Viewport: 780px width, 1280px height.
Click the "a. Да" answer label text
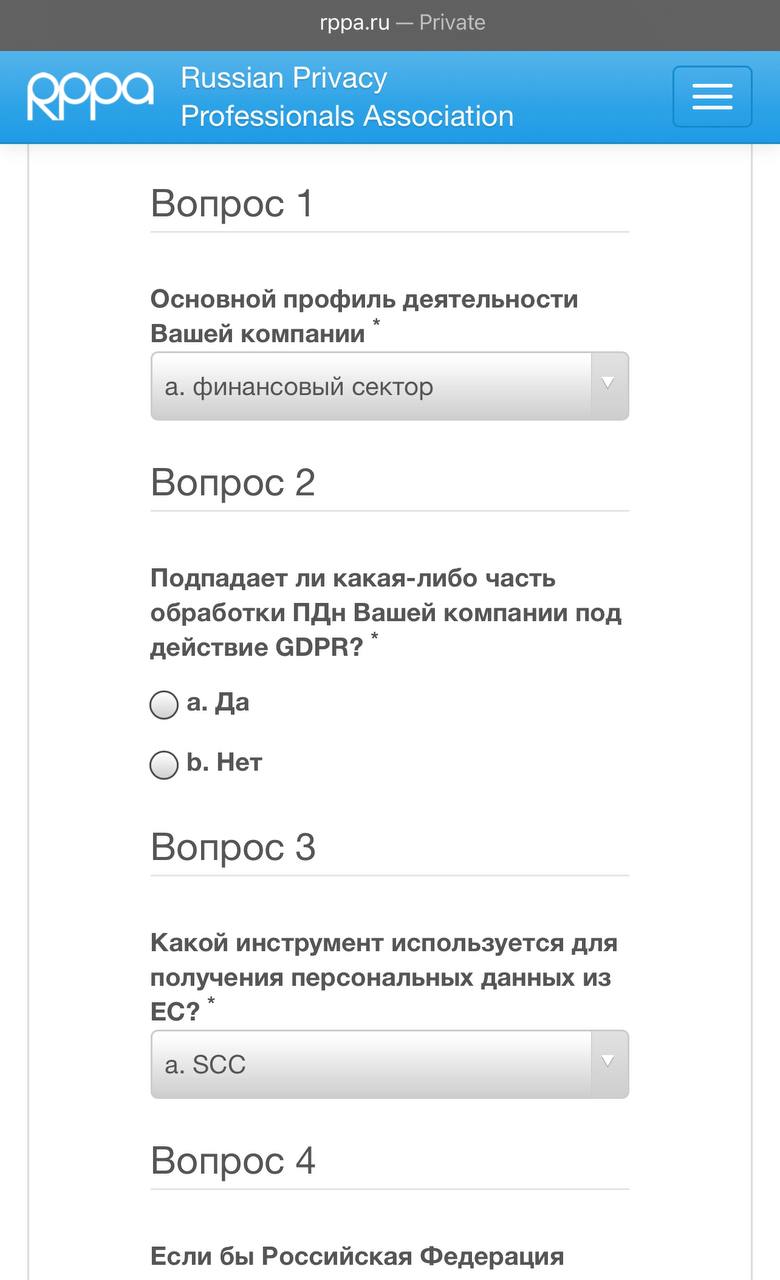218,703
